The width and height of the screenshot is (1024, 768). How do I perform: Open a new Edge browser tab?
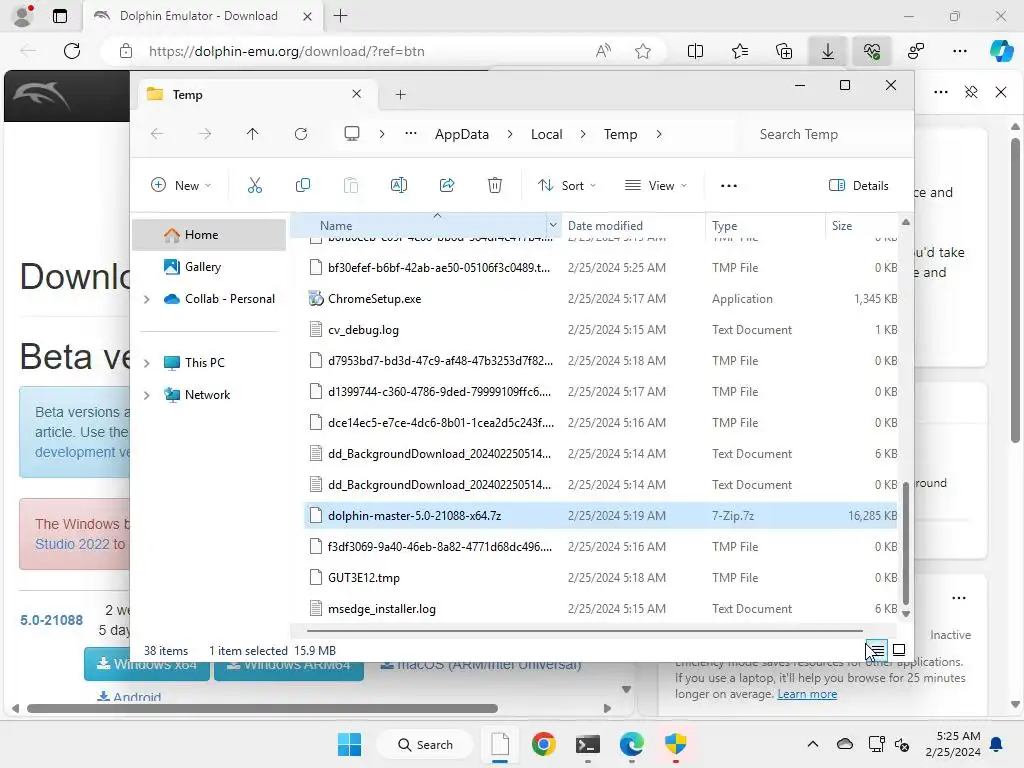340,16
